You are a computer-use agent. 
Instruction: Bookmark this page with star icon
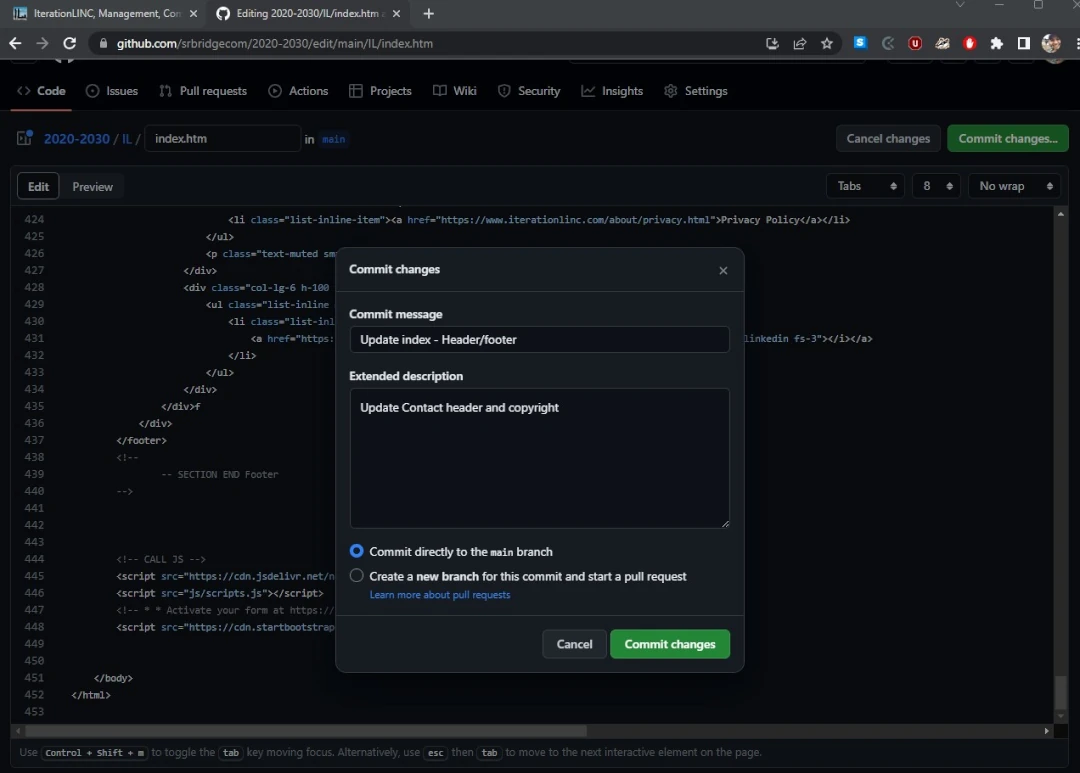click(827, 43)
